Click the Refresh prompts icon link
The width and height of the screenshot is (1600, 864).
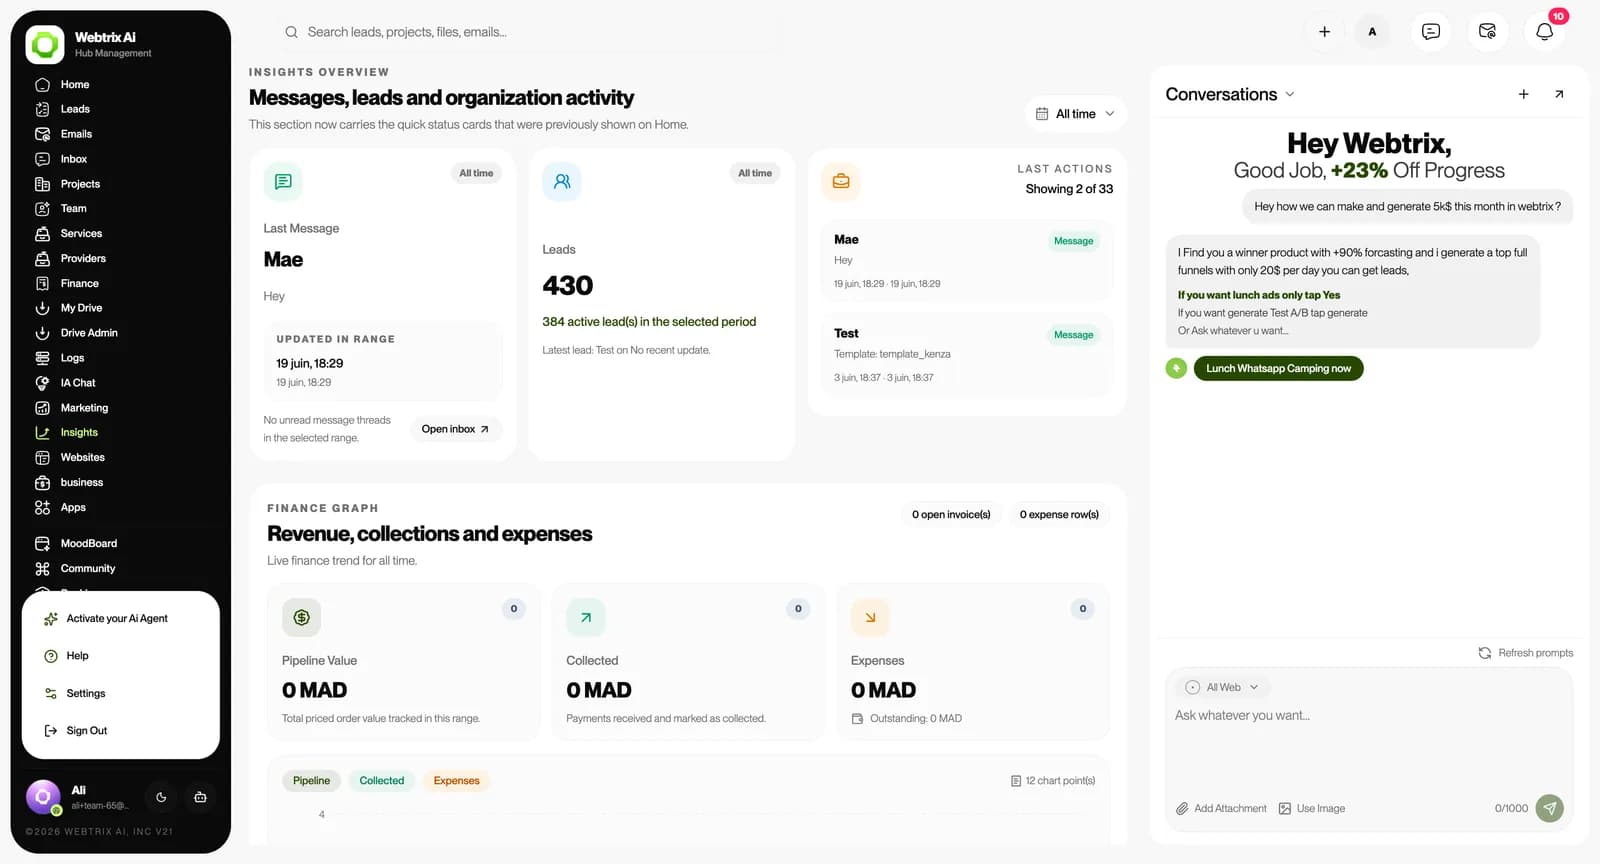click(1526, 653)
